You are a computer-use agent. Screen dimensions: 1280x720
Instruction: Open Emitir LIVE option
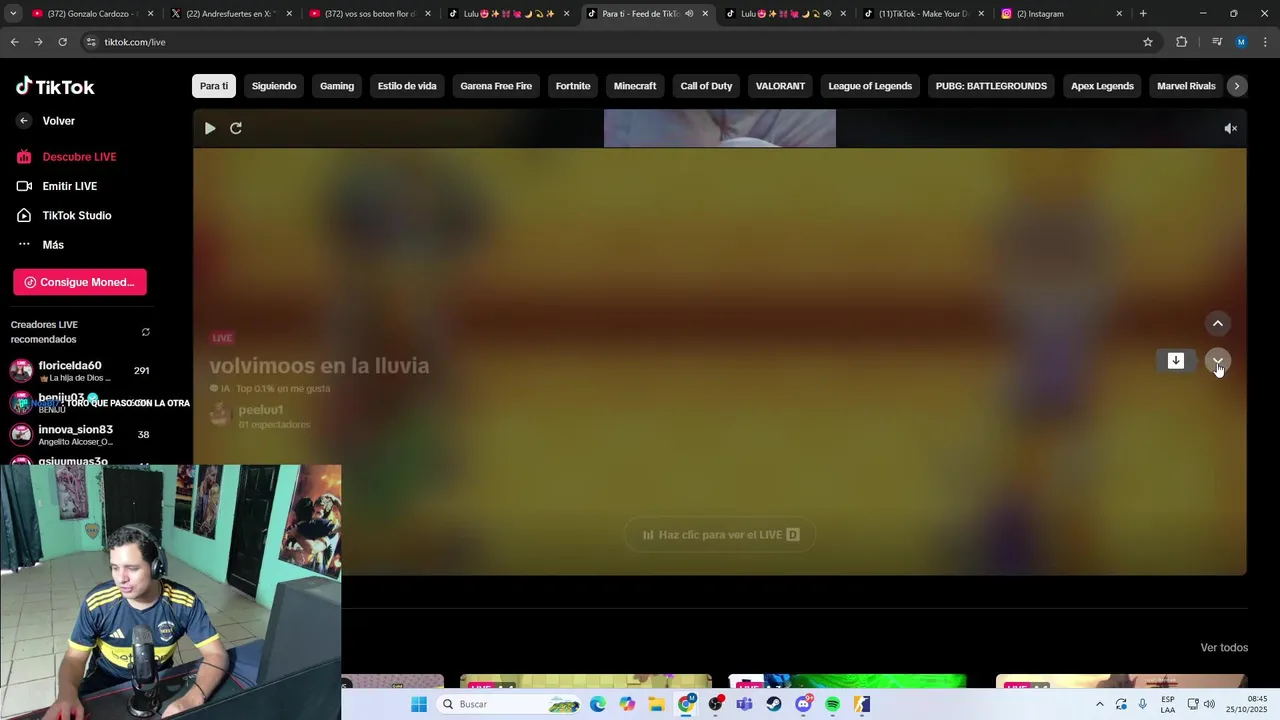57,186
